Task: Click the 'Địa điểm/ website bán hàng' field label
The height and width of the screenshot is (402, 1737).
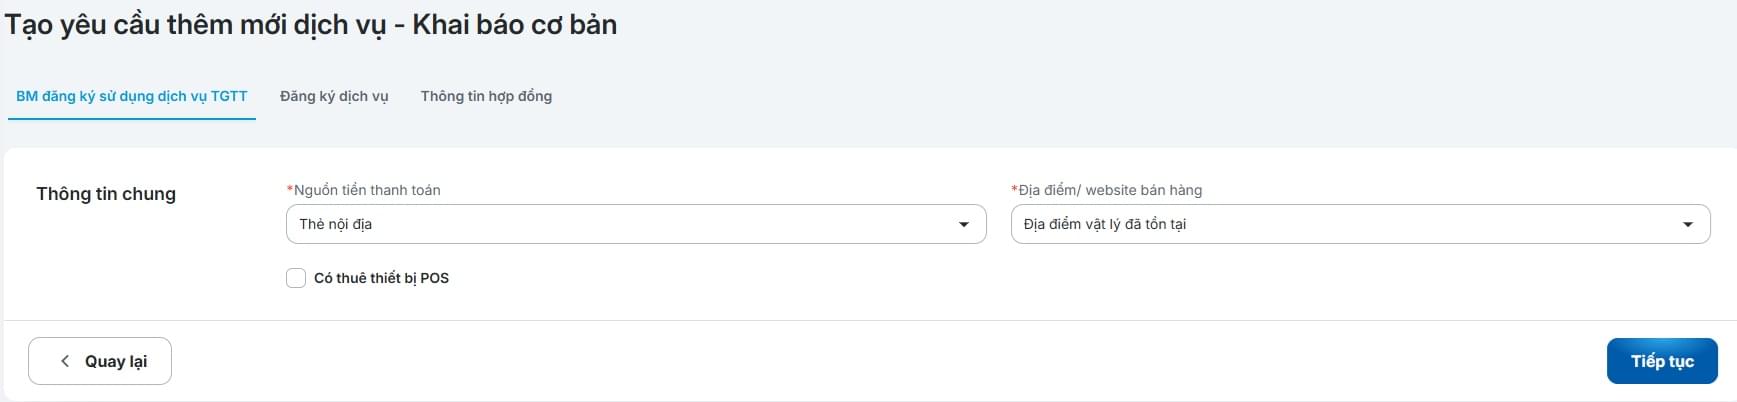Action: tap(1110, 190)
